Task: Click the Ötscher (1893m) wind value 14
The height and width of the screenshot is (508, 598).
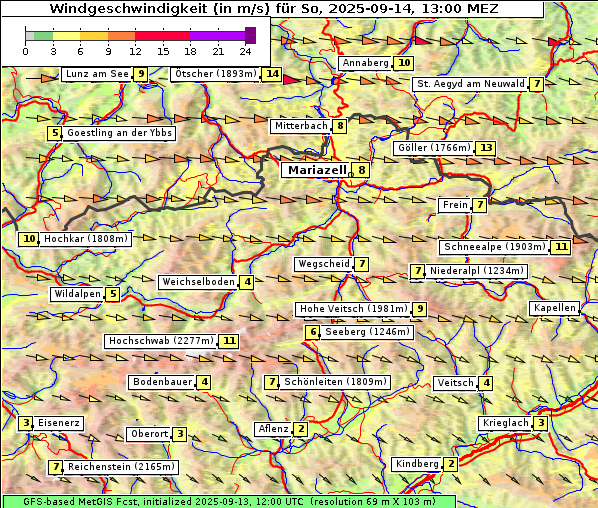Action: coord(272,74)
